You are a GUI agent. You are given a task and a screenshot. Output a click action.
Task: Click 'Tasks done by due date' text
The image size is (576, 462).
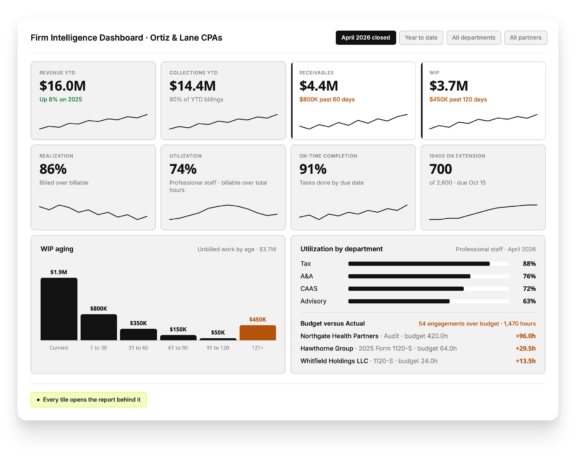331,183
